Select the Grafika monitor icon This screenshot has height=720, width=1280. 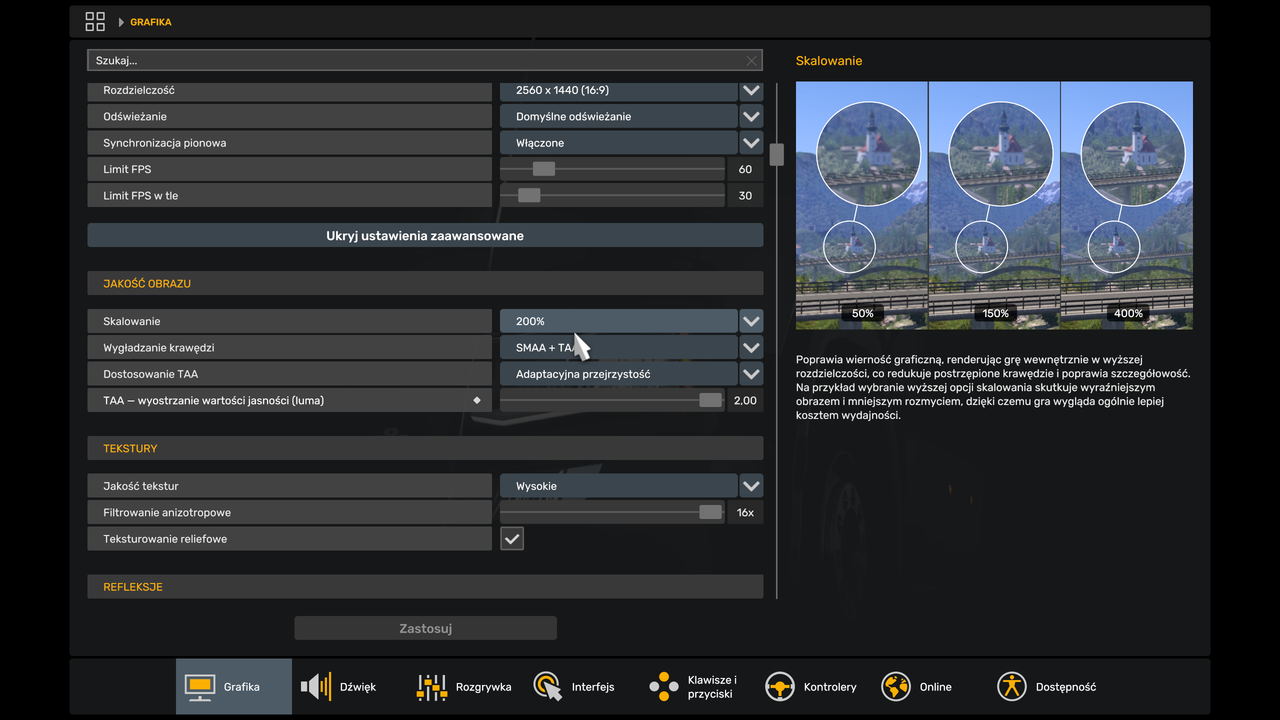[198, 686]
